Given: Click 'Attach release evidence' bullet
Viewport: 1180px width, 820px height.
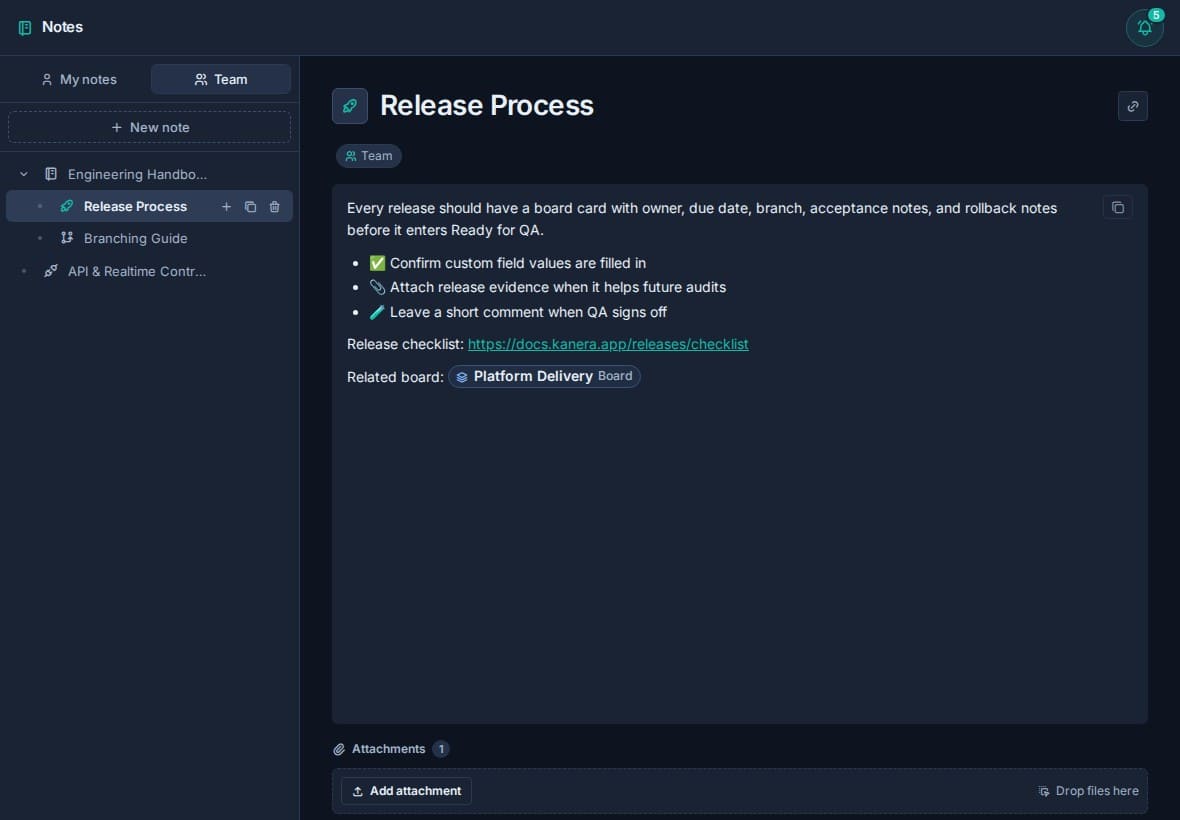Looking at the screenshot, I should 547,287.
